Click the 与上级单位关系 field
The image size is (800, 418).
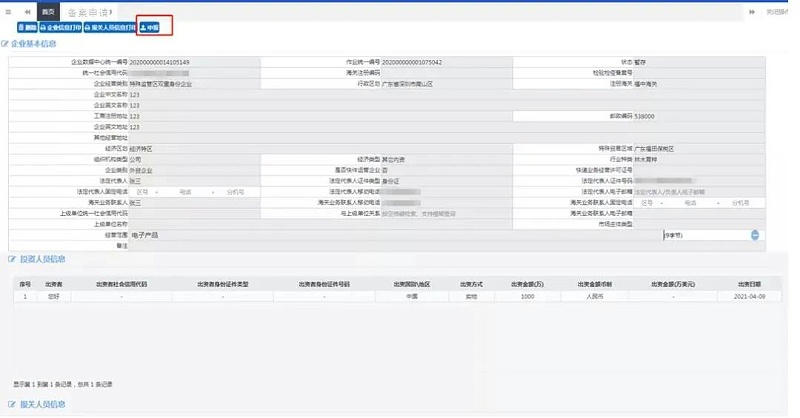tap(446, 214)
